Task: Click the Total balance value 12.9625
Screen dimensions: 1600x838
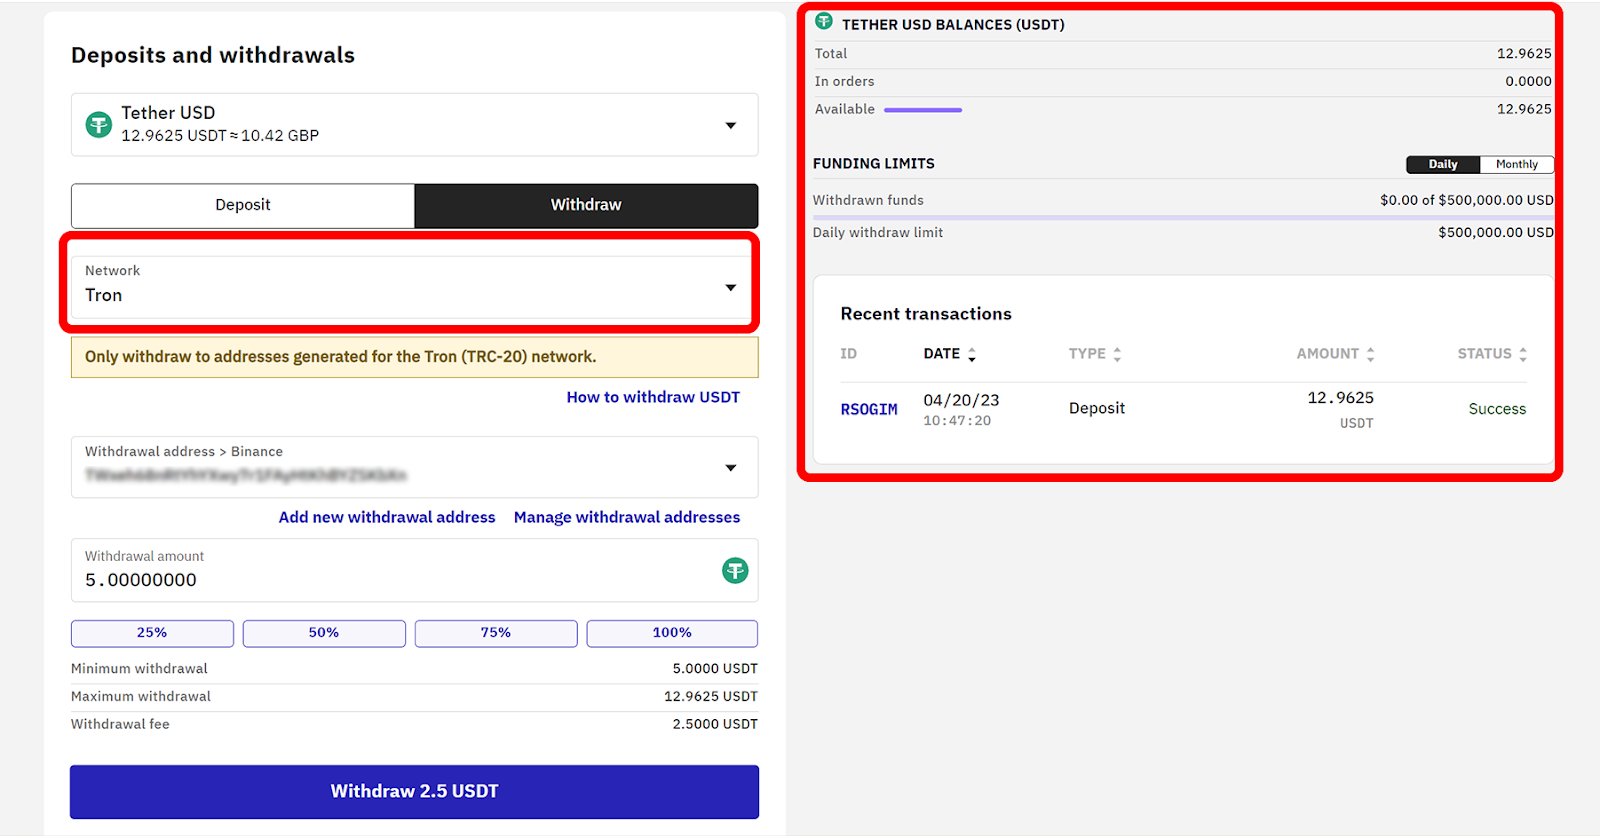Action: pos(1524,54)
